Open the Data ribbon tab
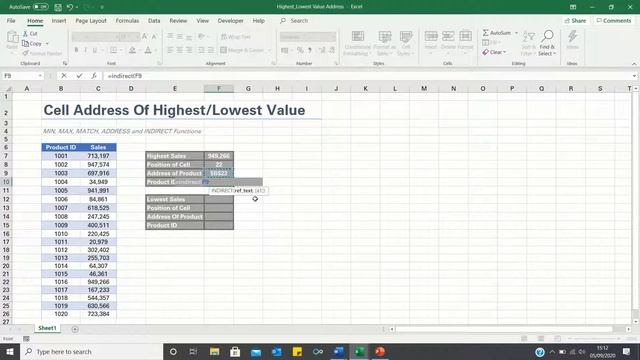 [154, 20]
